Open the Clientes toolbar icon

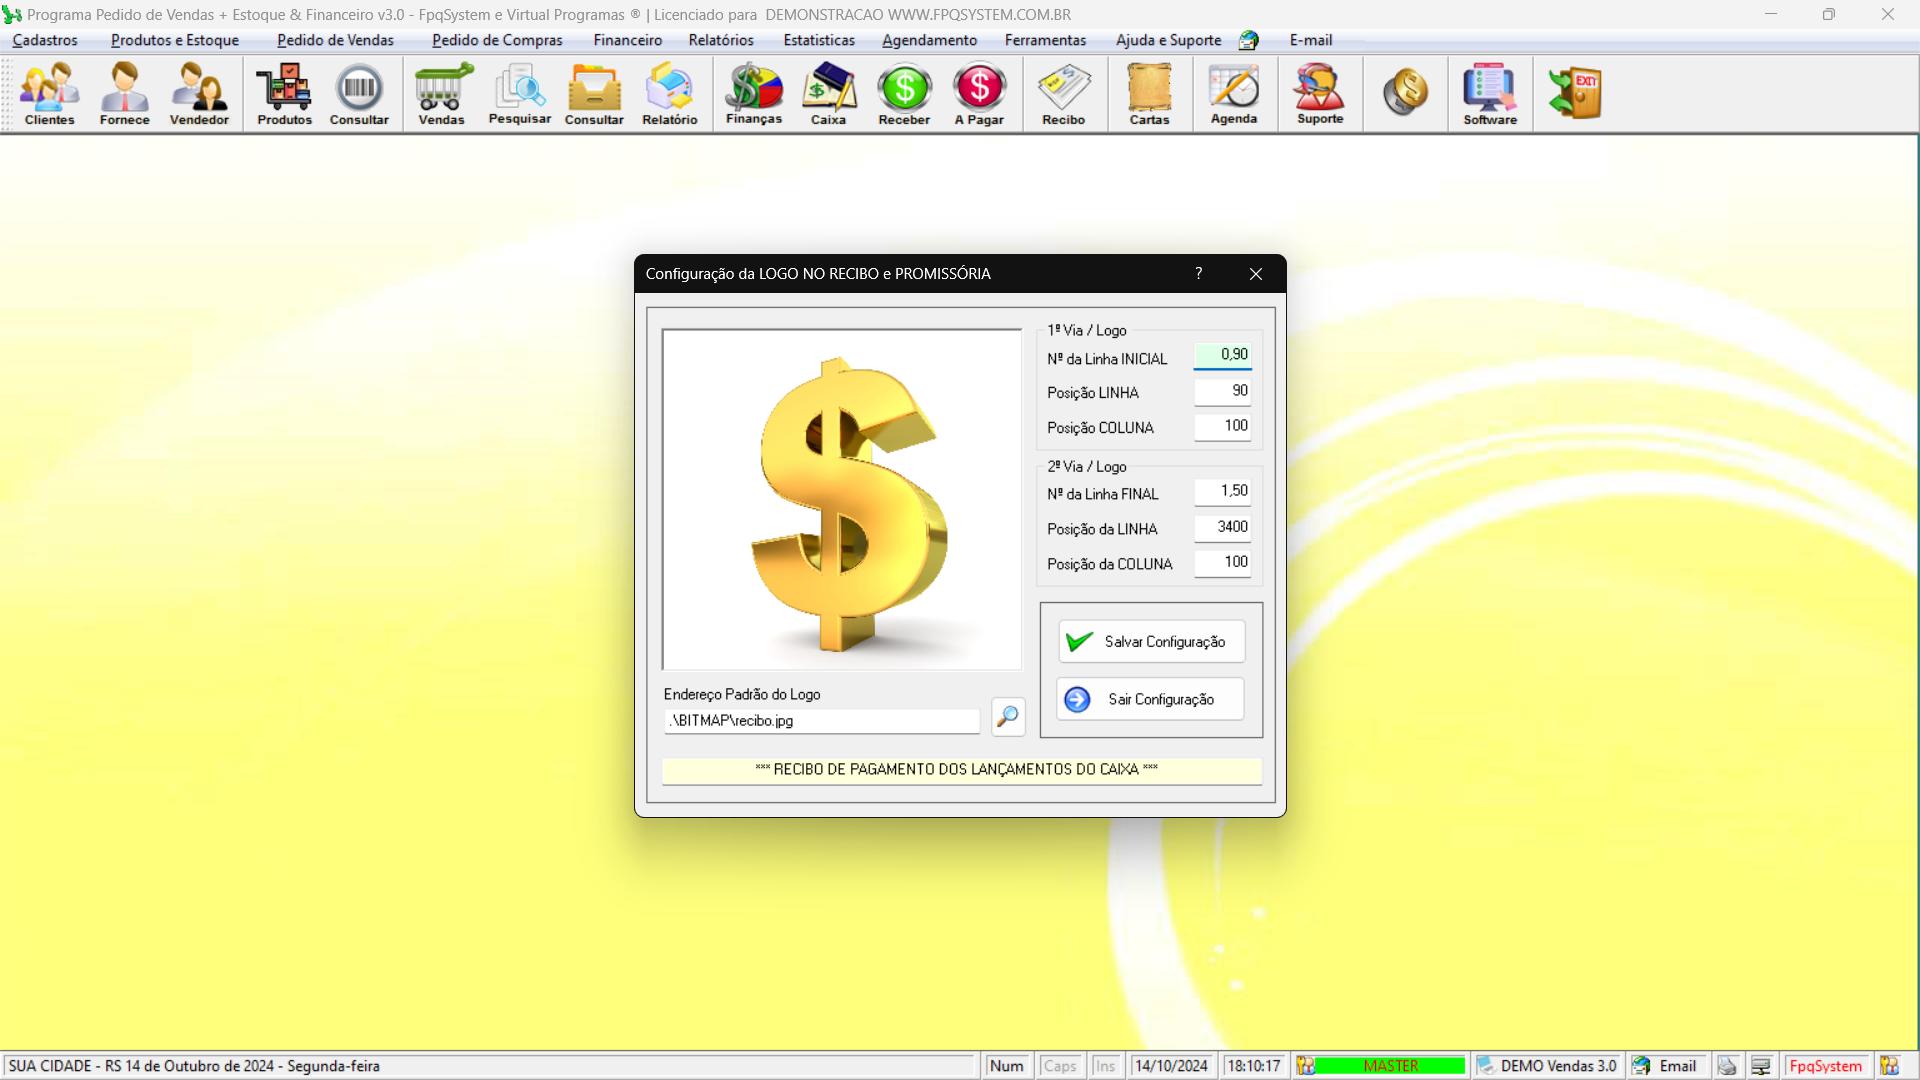(49, 94)
